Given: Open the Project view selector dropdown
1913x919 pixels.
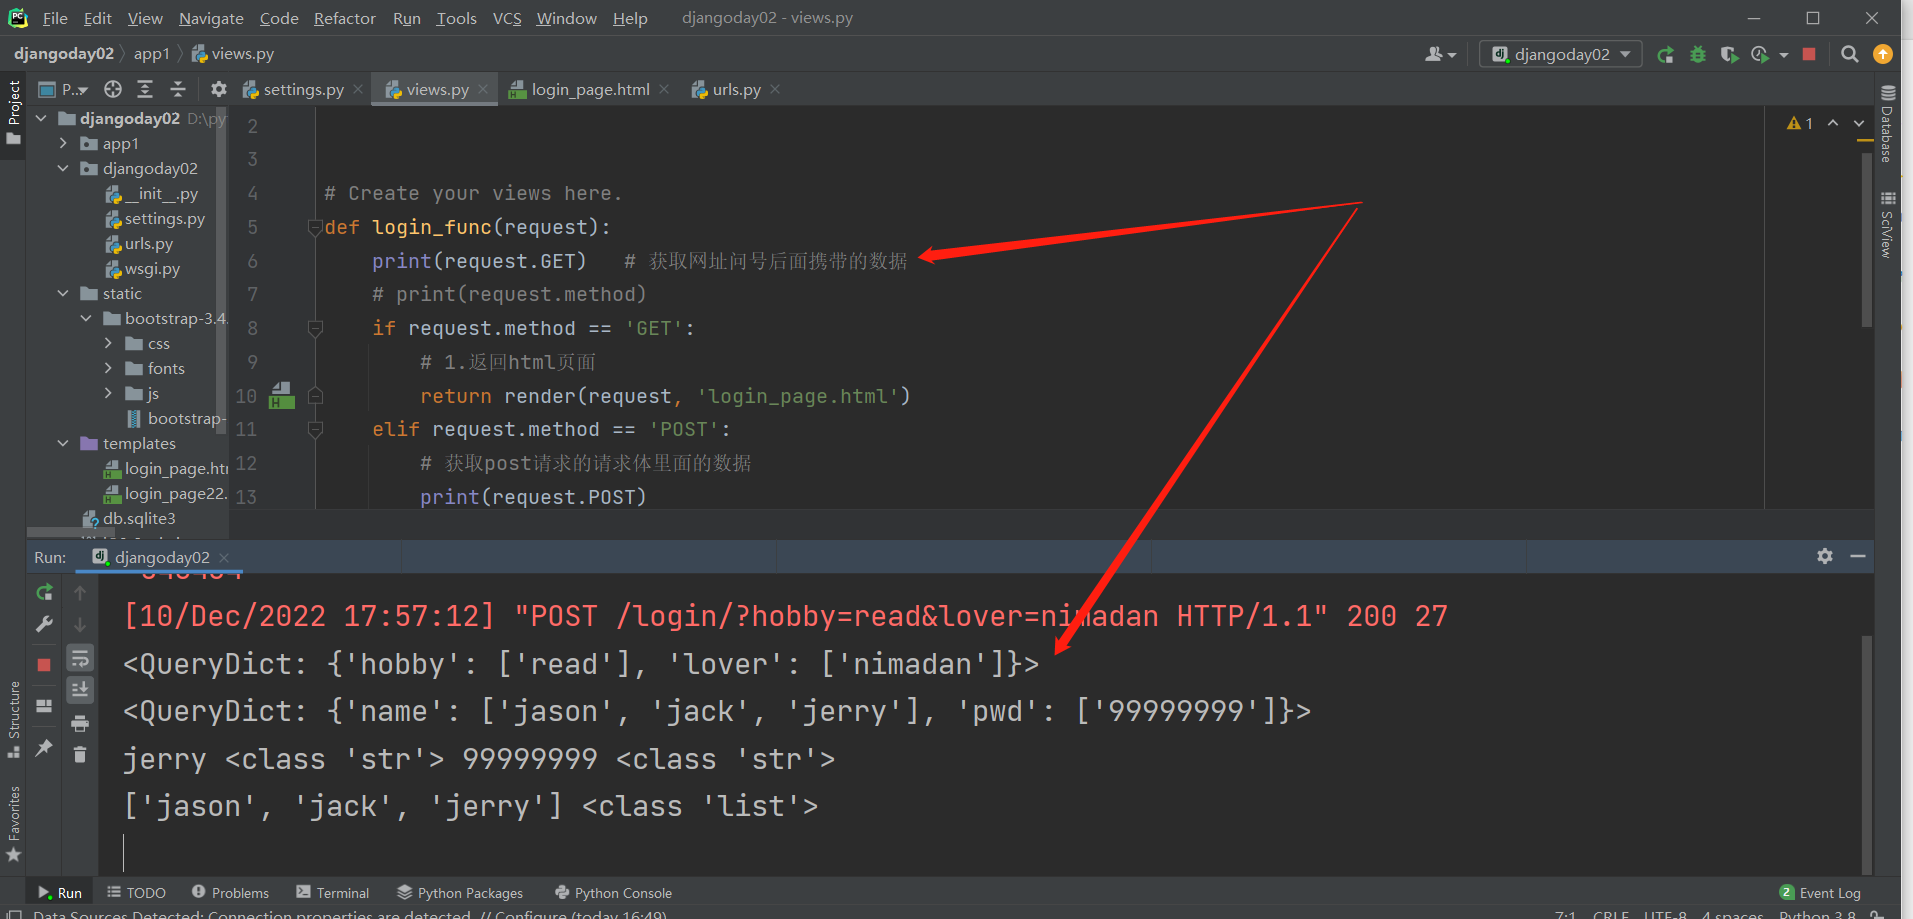Looking at the screenshot, I should pyautogui.click(x=63, y=89).
